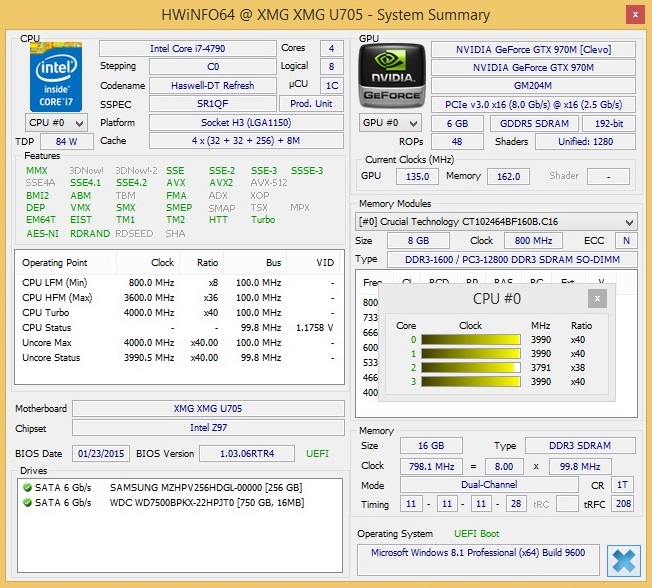Select the CPU HFM (Max) row
Image resolution: width=652 pixels, height=588 pixels.
[x=178, y=298]
